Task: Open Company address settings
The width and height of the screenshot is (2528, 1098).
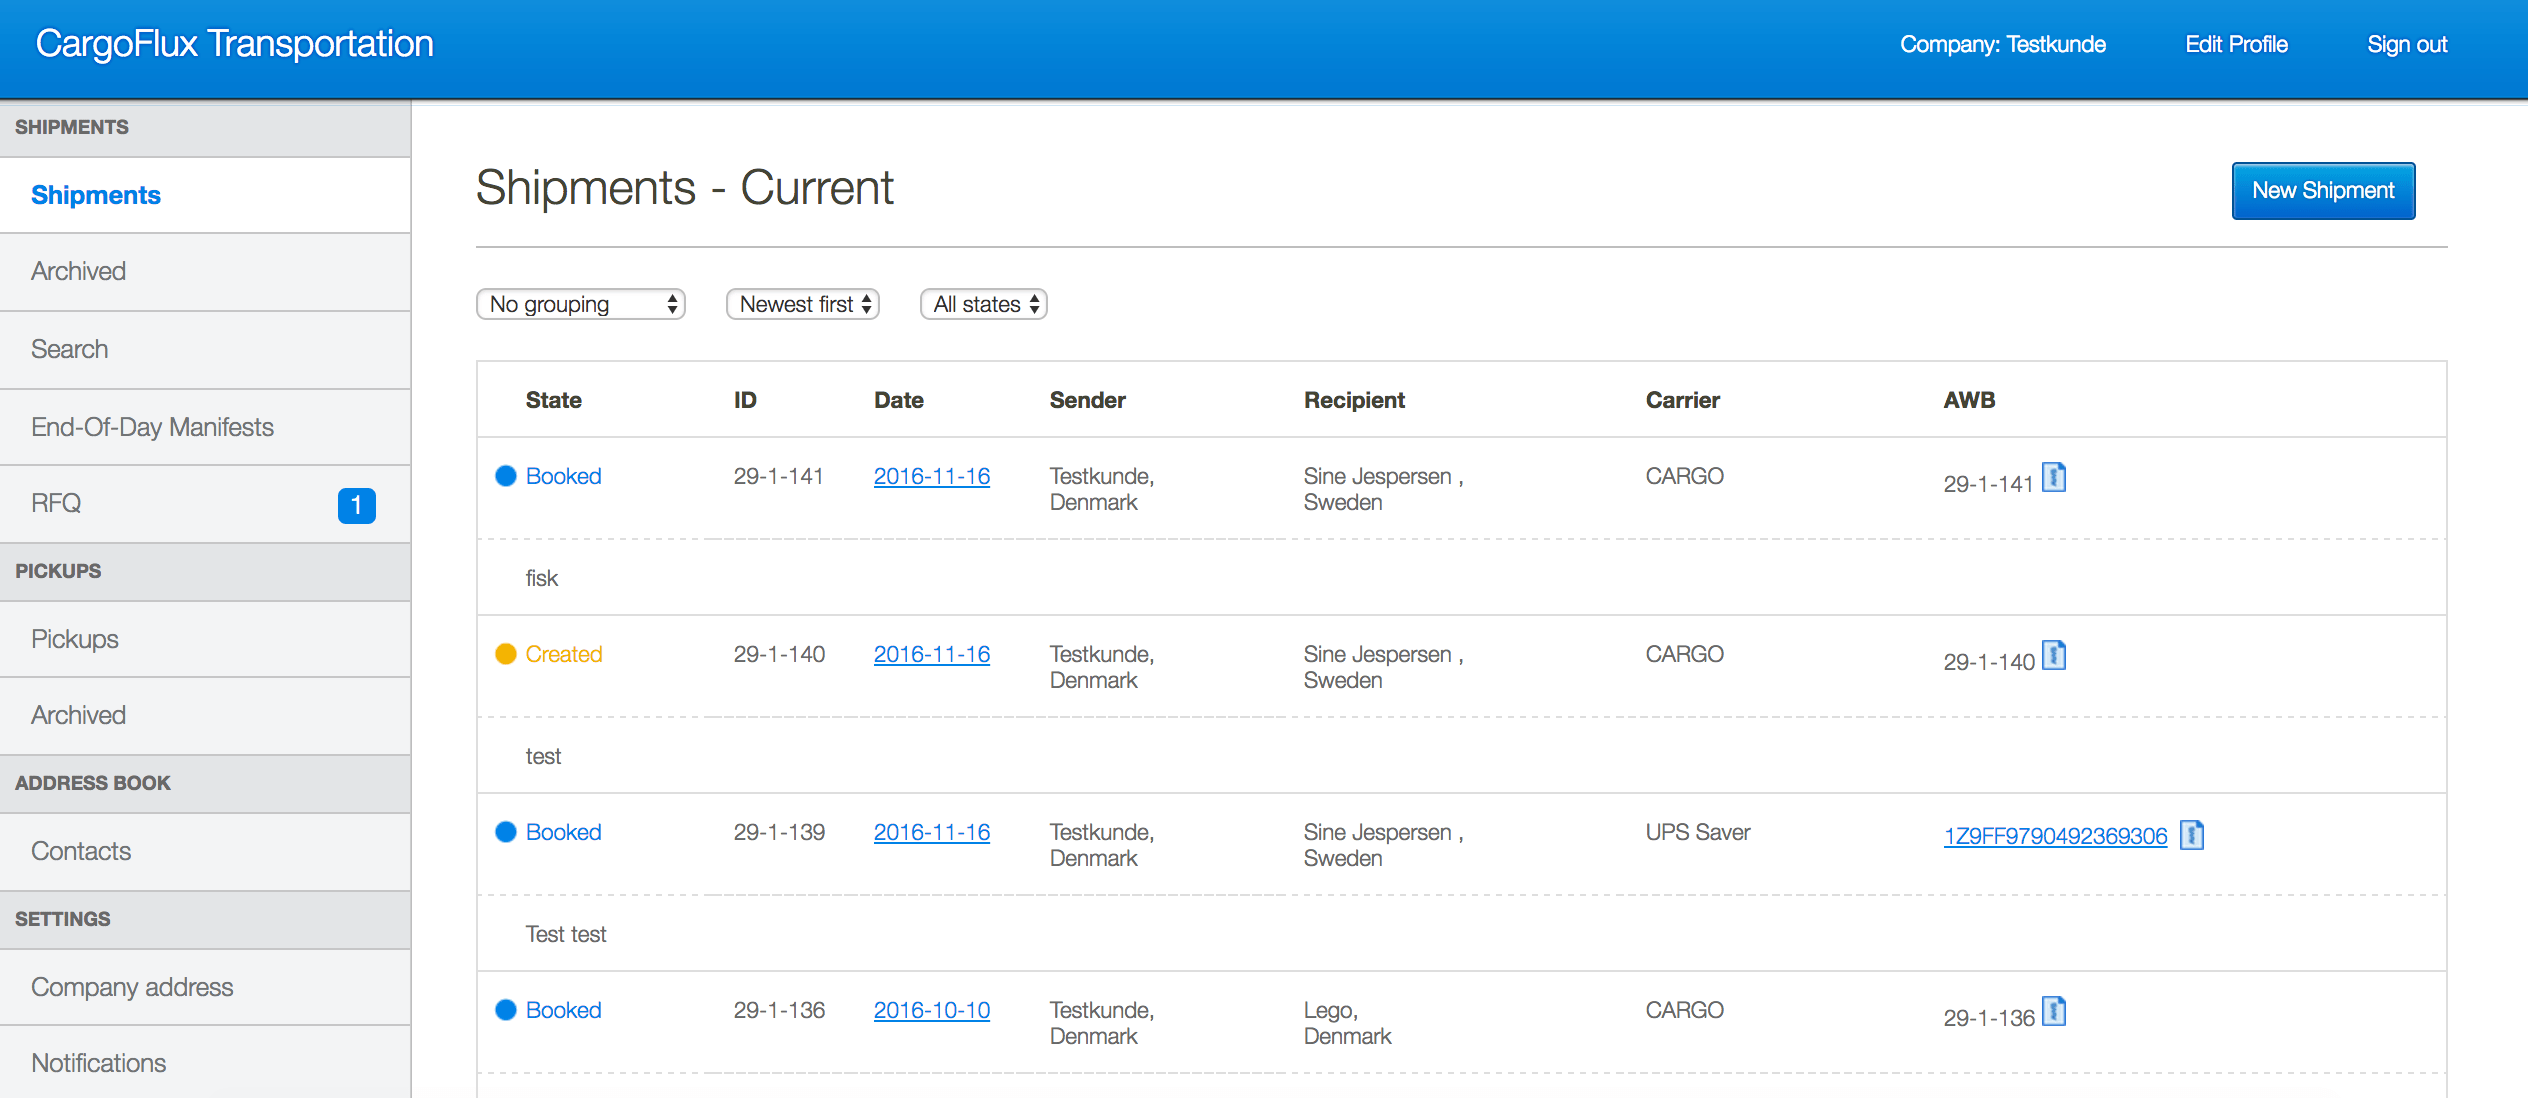Action: tap(132, 987)
